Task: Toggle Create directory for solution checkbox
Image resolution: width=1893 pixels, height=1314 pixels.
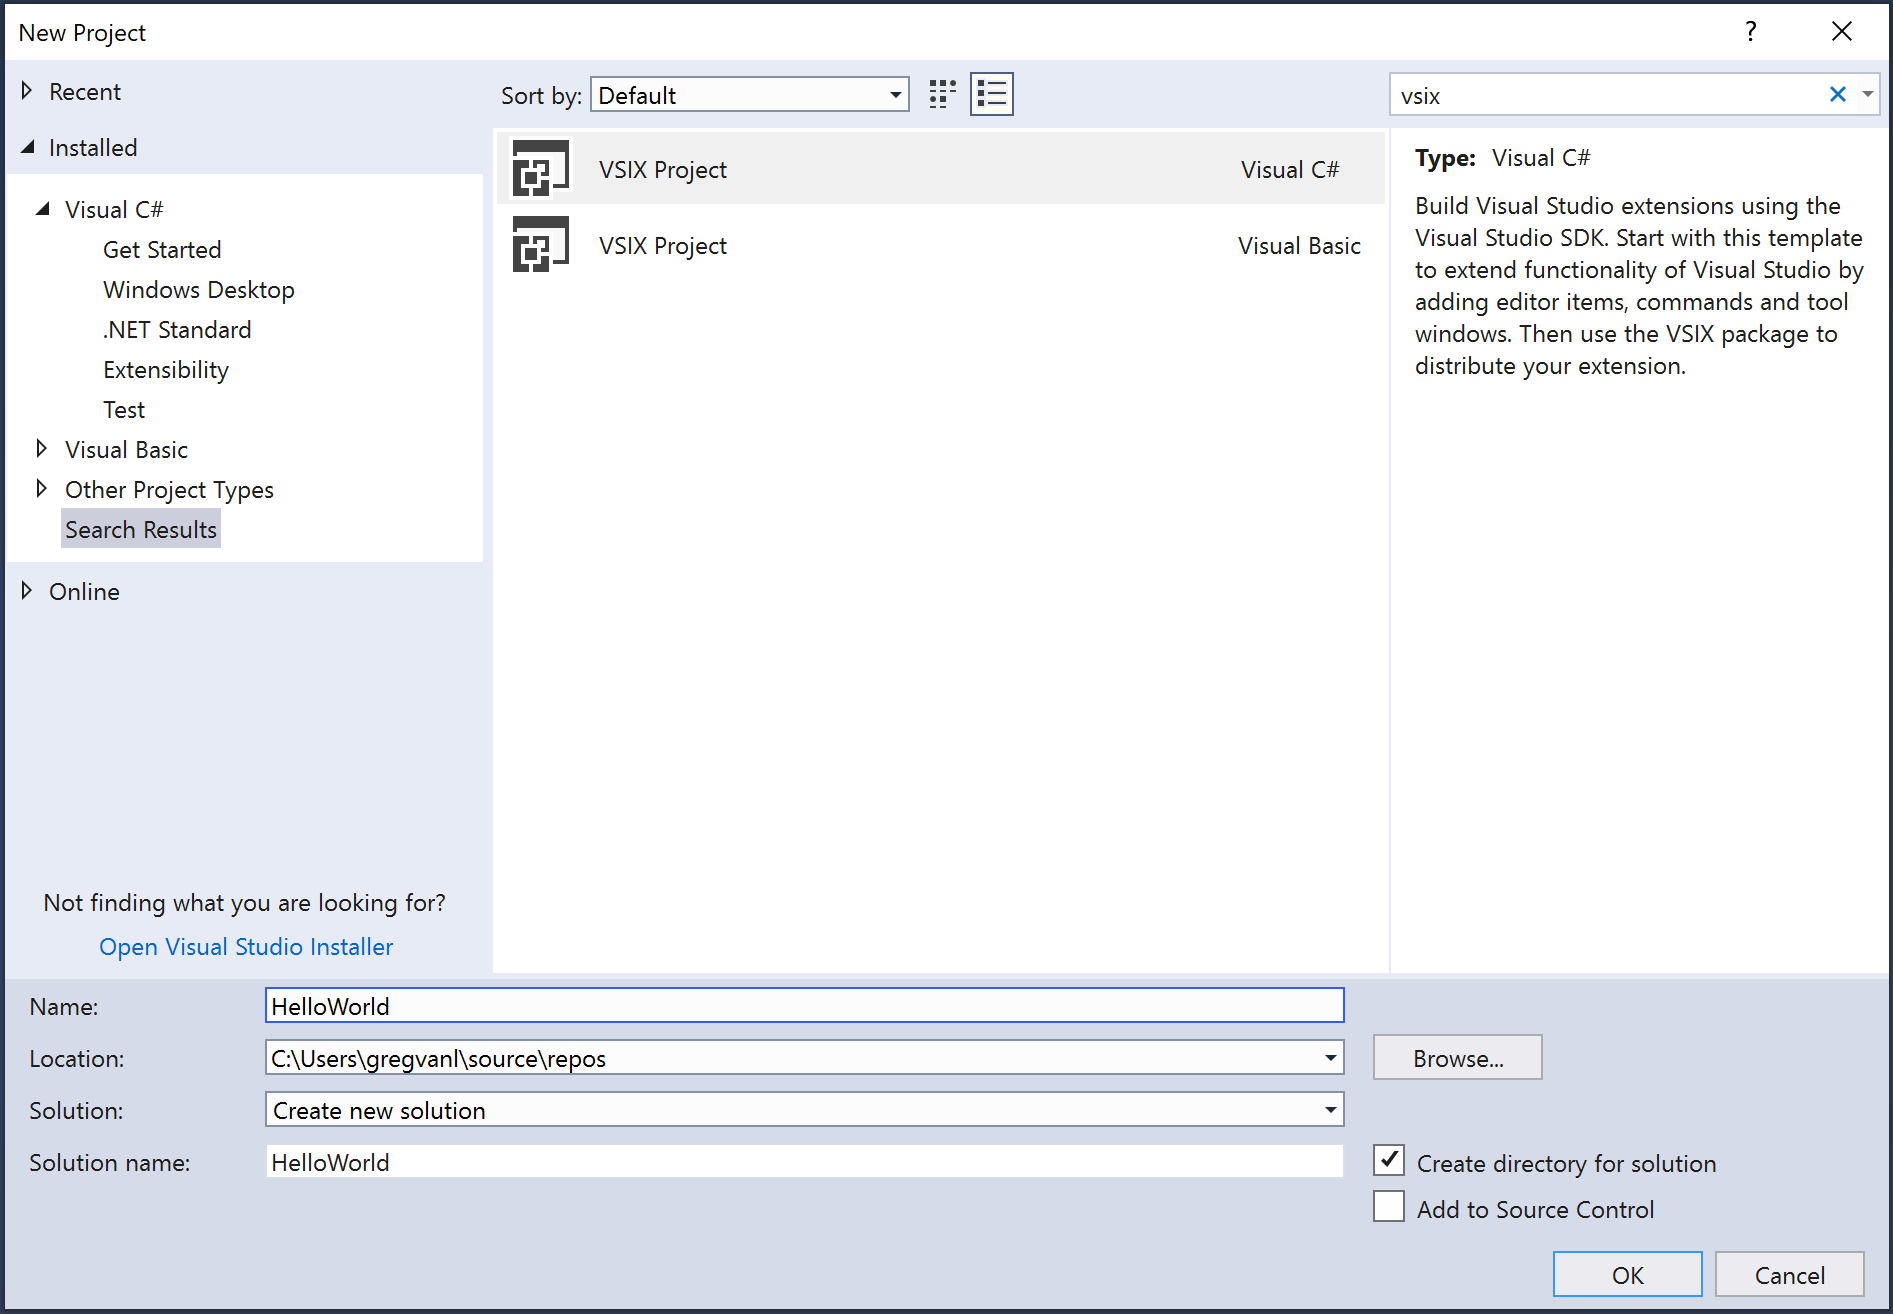Action: pos(1388,1160)
